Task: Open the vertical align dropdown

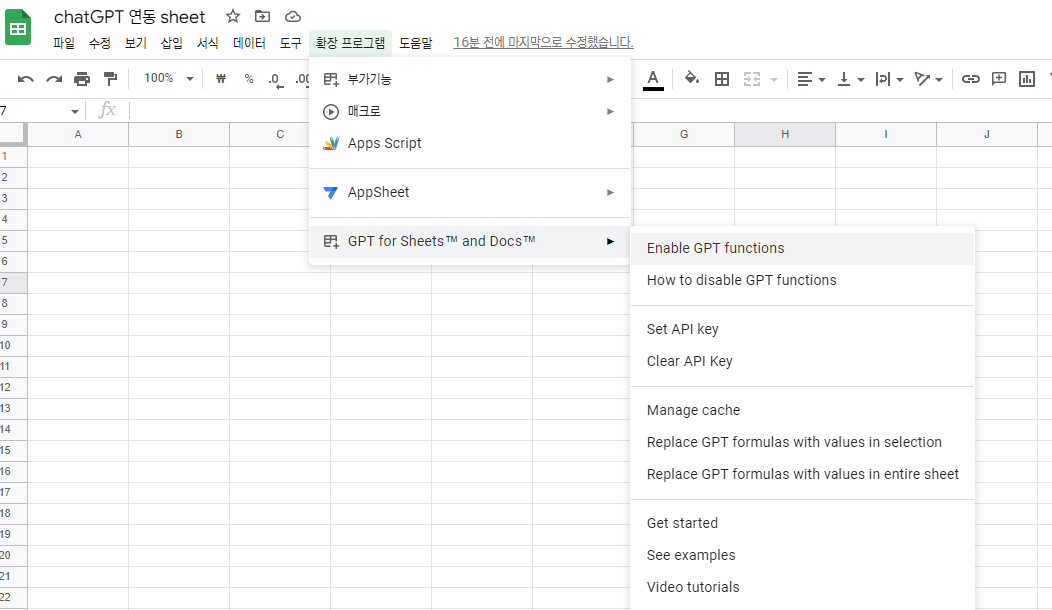Action: [x=851, y=79]
